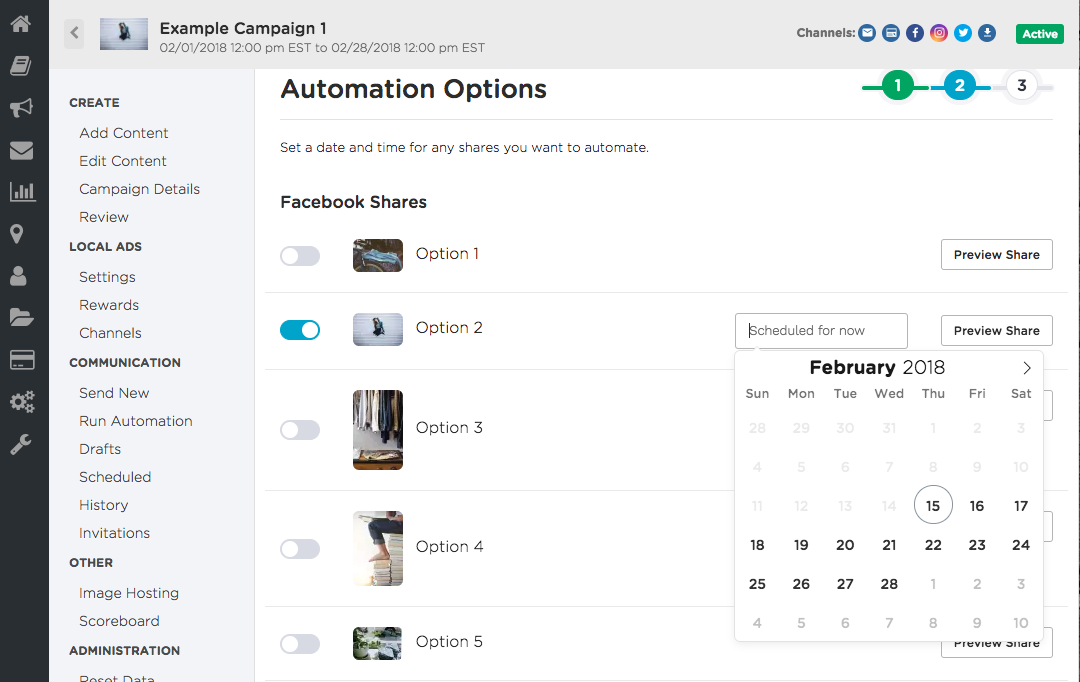This screenshot has width=1080, height=682.
Task: Go to step 1 in progress
Action: 897,85
